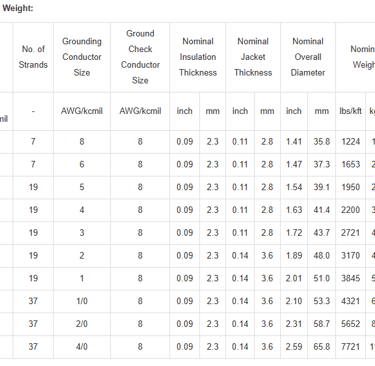The width and height of the screenshot is (375, 366).
Task: Select the 48.0 mm diameter cell
Action: [321, 256]
